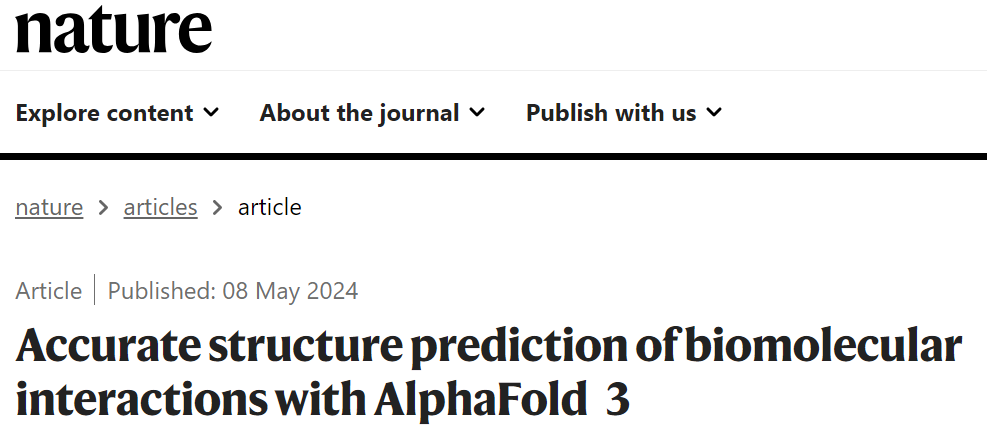
Task: Click the 'Article' type label
Action: click(49, 291)
